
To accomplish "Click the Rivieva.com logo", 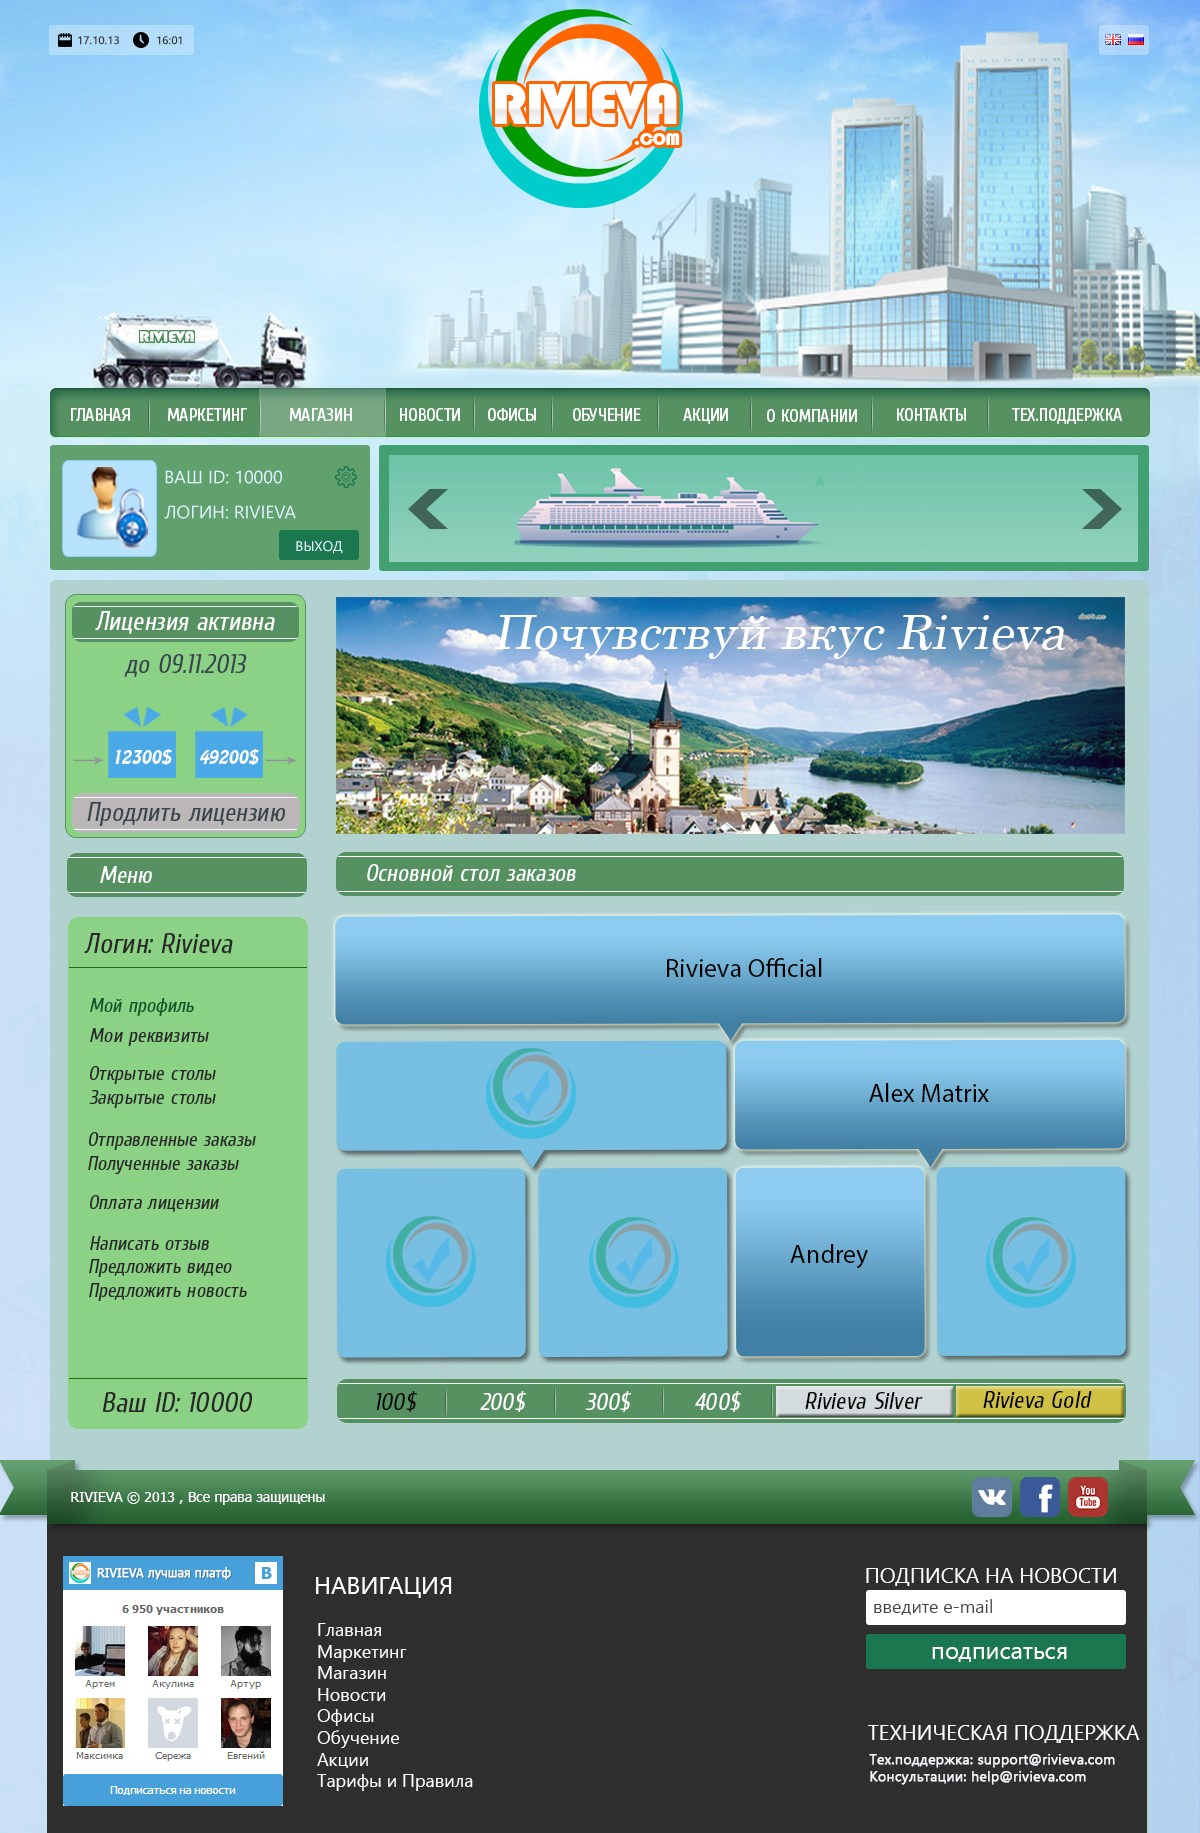I will [x=582, y=108].
